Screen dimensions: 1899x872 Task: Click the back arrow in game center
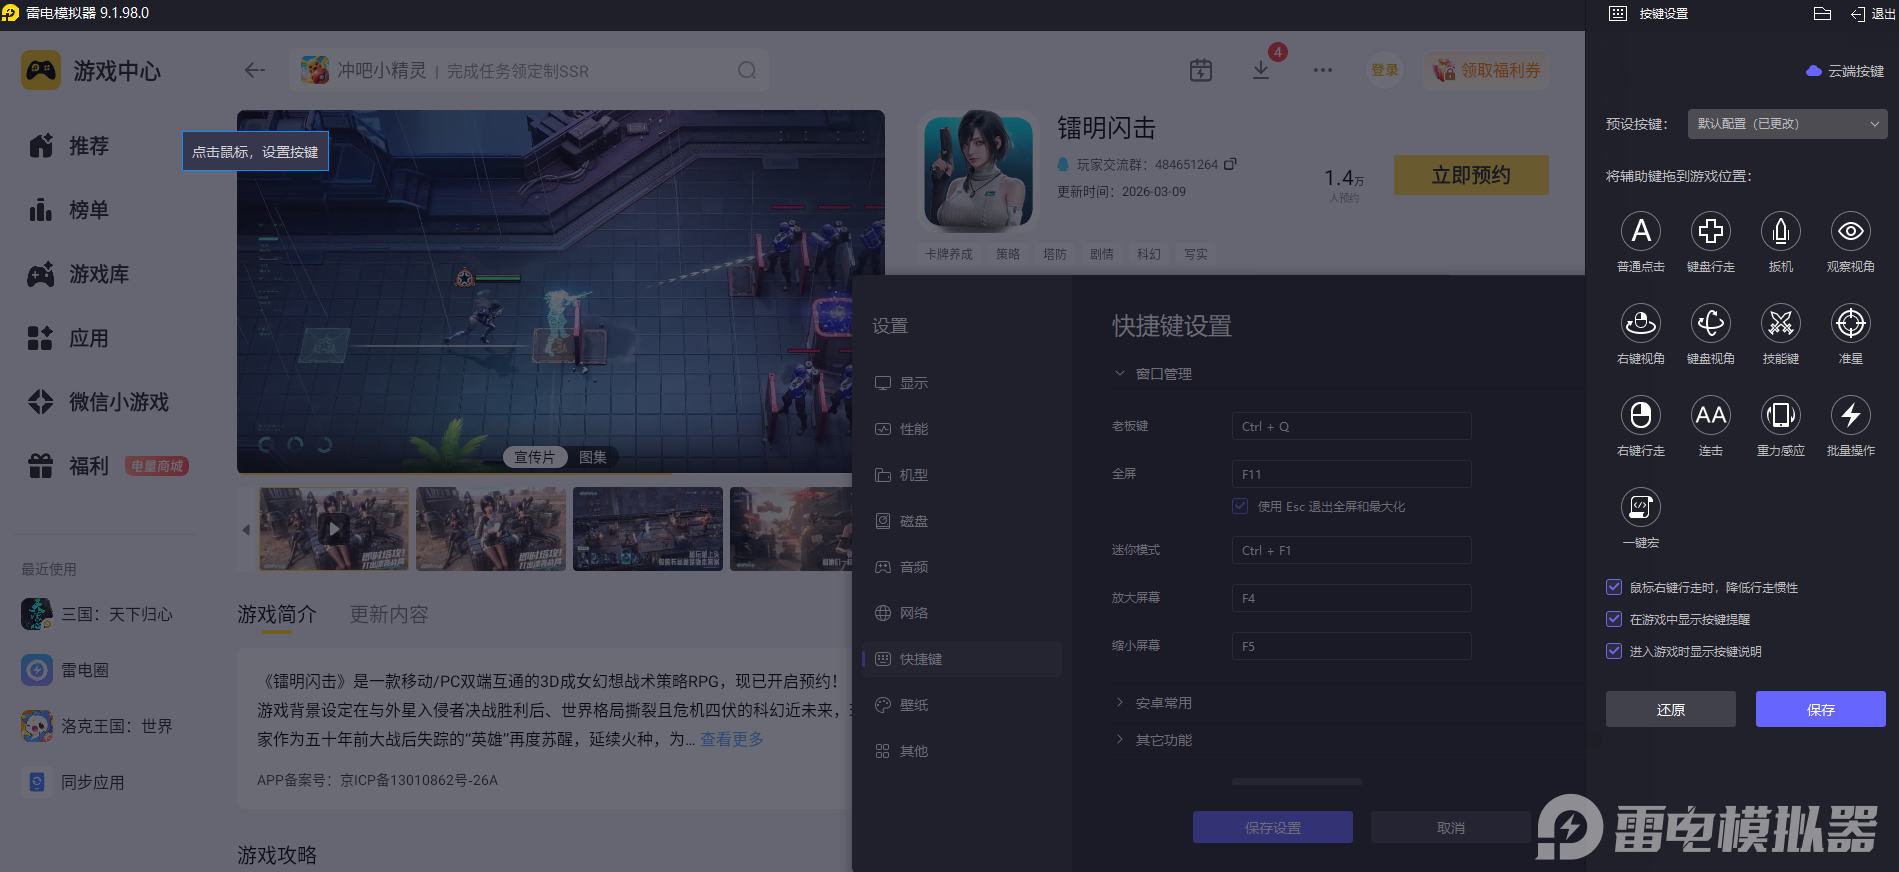click(x=255, y=70)
